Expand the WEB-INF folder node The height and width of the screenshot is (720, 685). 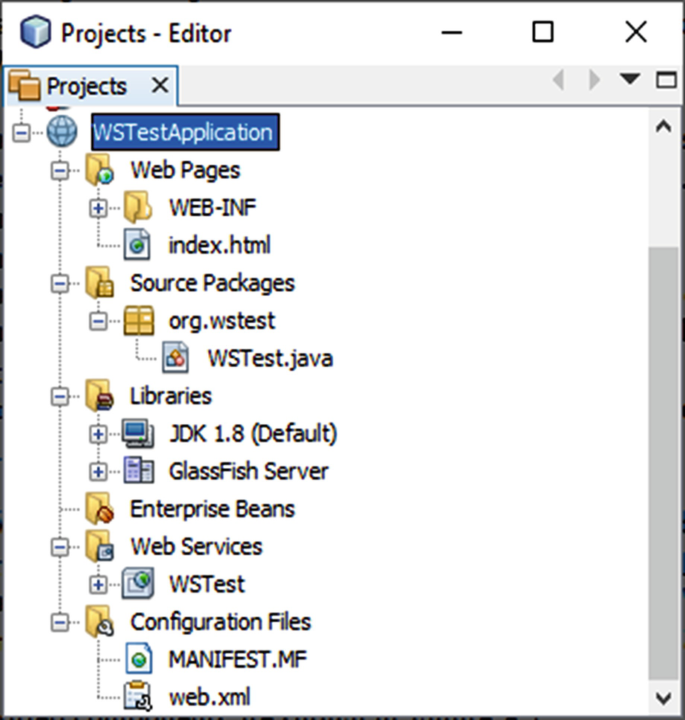coord(98,208)
